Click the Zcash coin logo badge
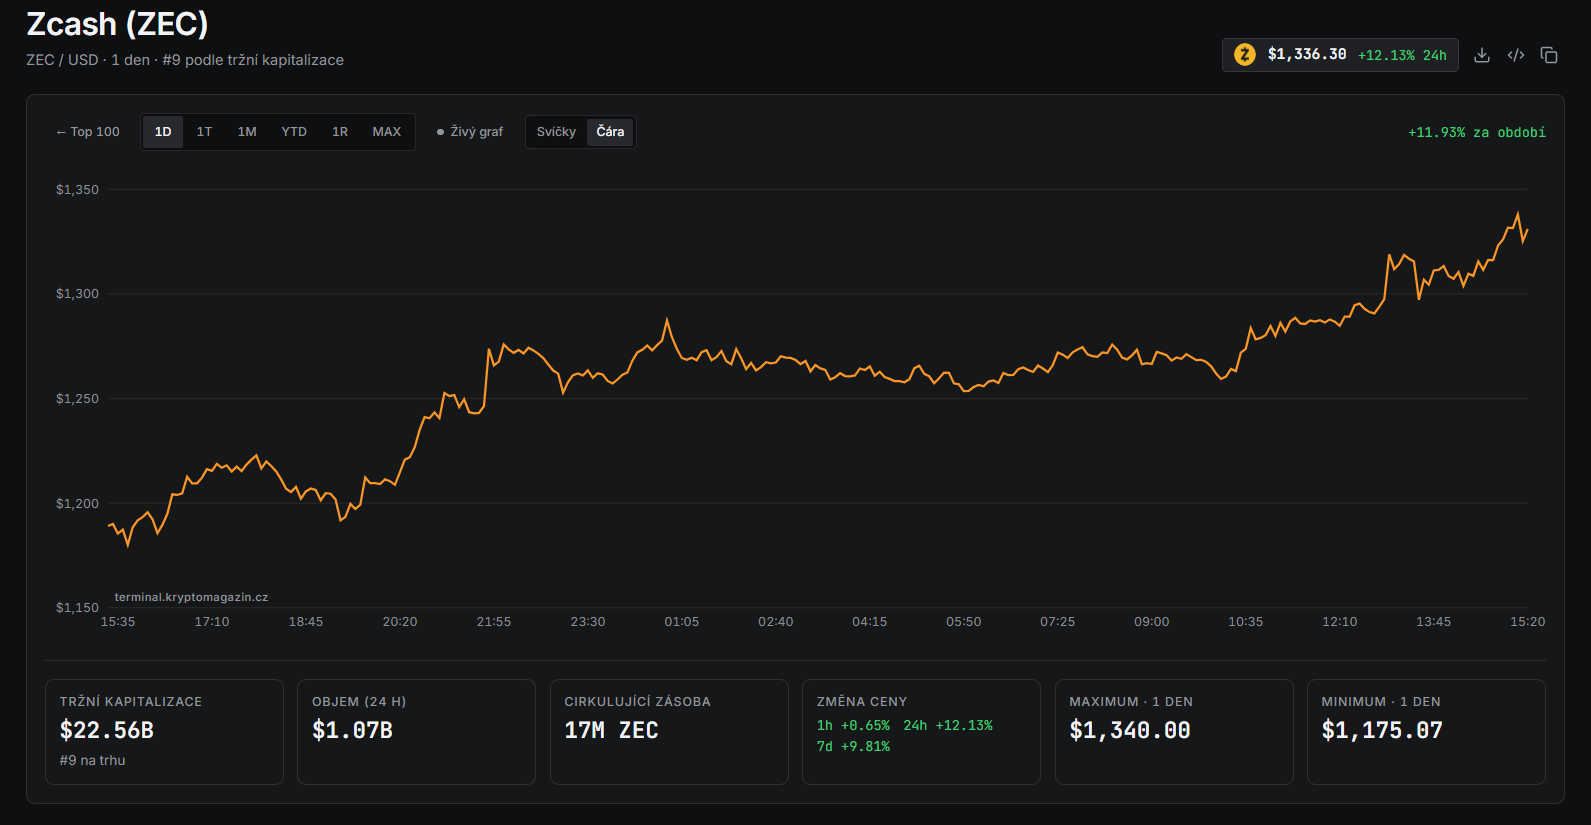This screenshot has width=1591, height=825. tap(1245, 55)
